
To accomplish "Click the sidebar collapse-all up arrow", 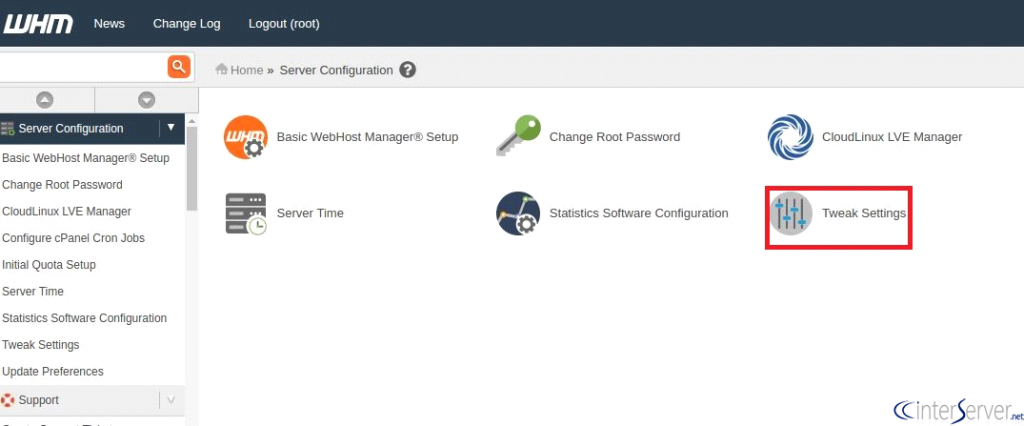I will click(x=44, y=100).
